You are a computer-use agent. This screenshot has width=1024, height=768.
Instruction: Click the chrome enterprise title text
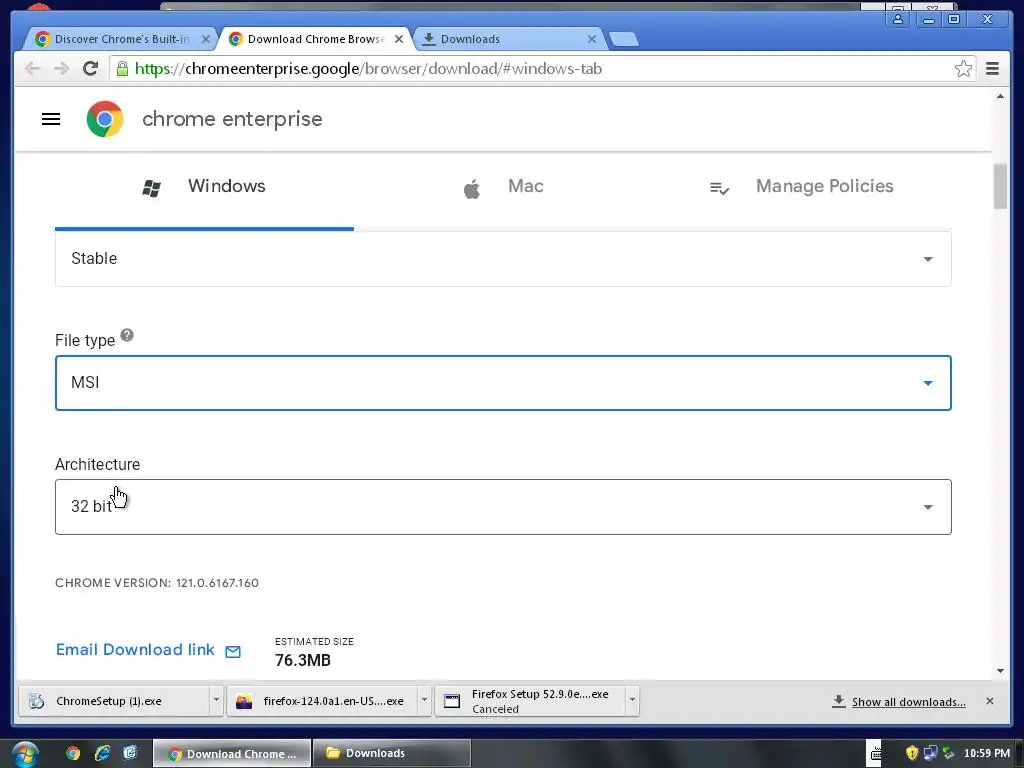coord(232,119)
